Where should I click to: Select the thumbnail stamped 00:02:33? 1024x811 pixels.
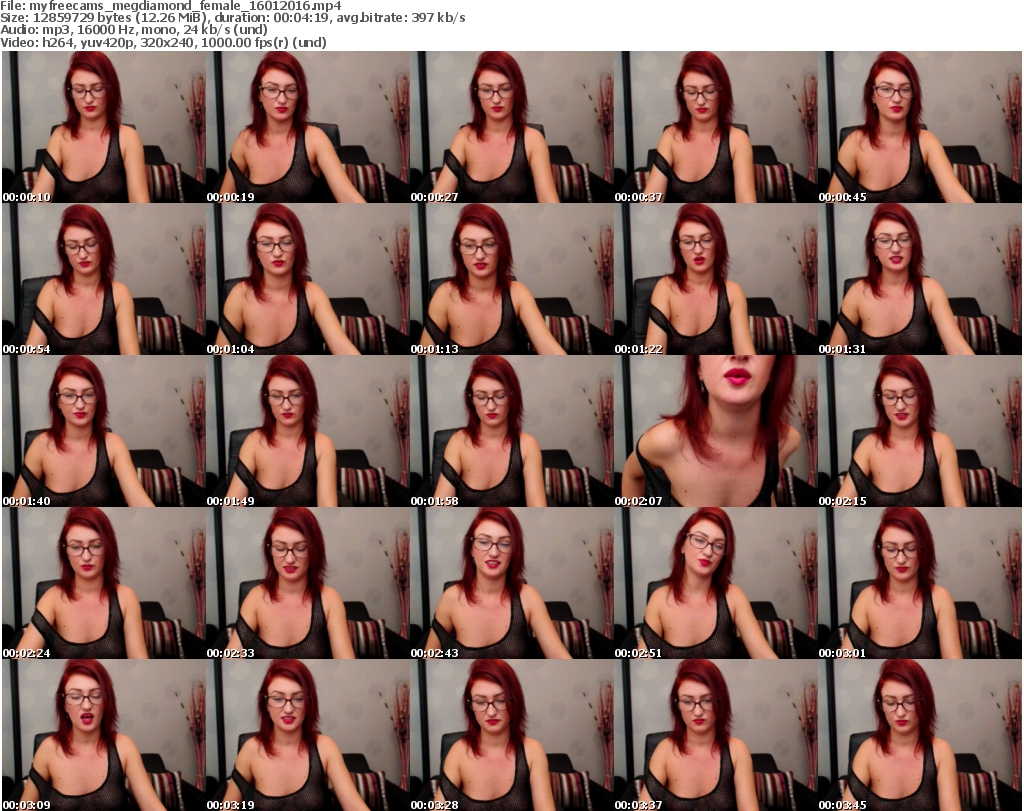coord(308,583)
